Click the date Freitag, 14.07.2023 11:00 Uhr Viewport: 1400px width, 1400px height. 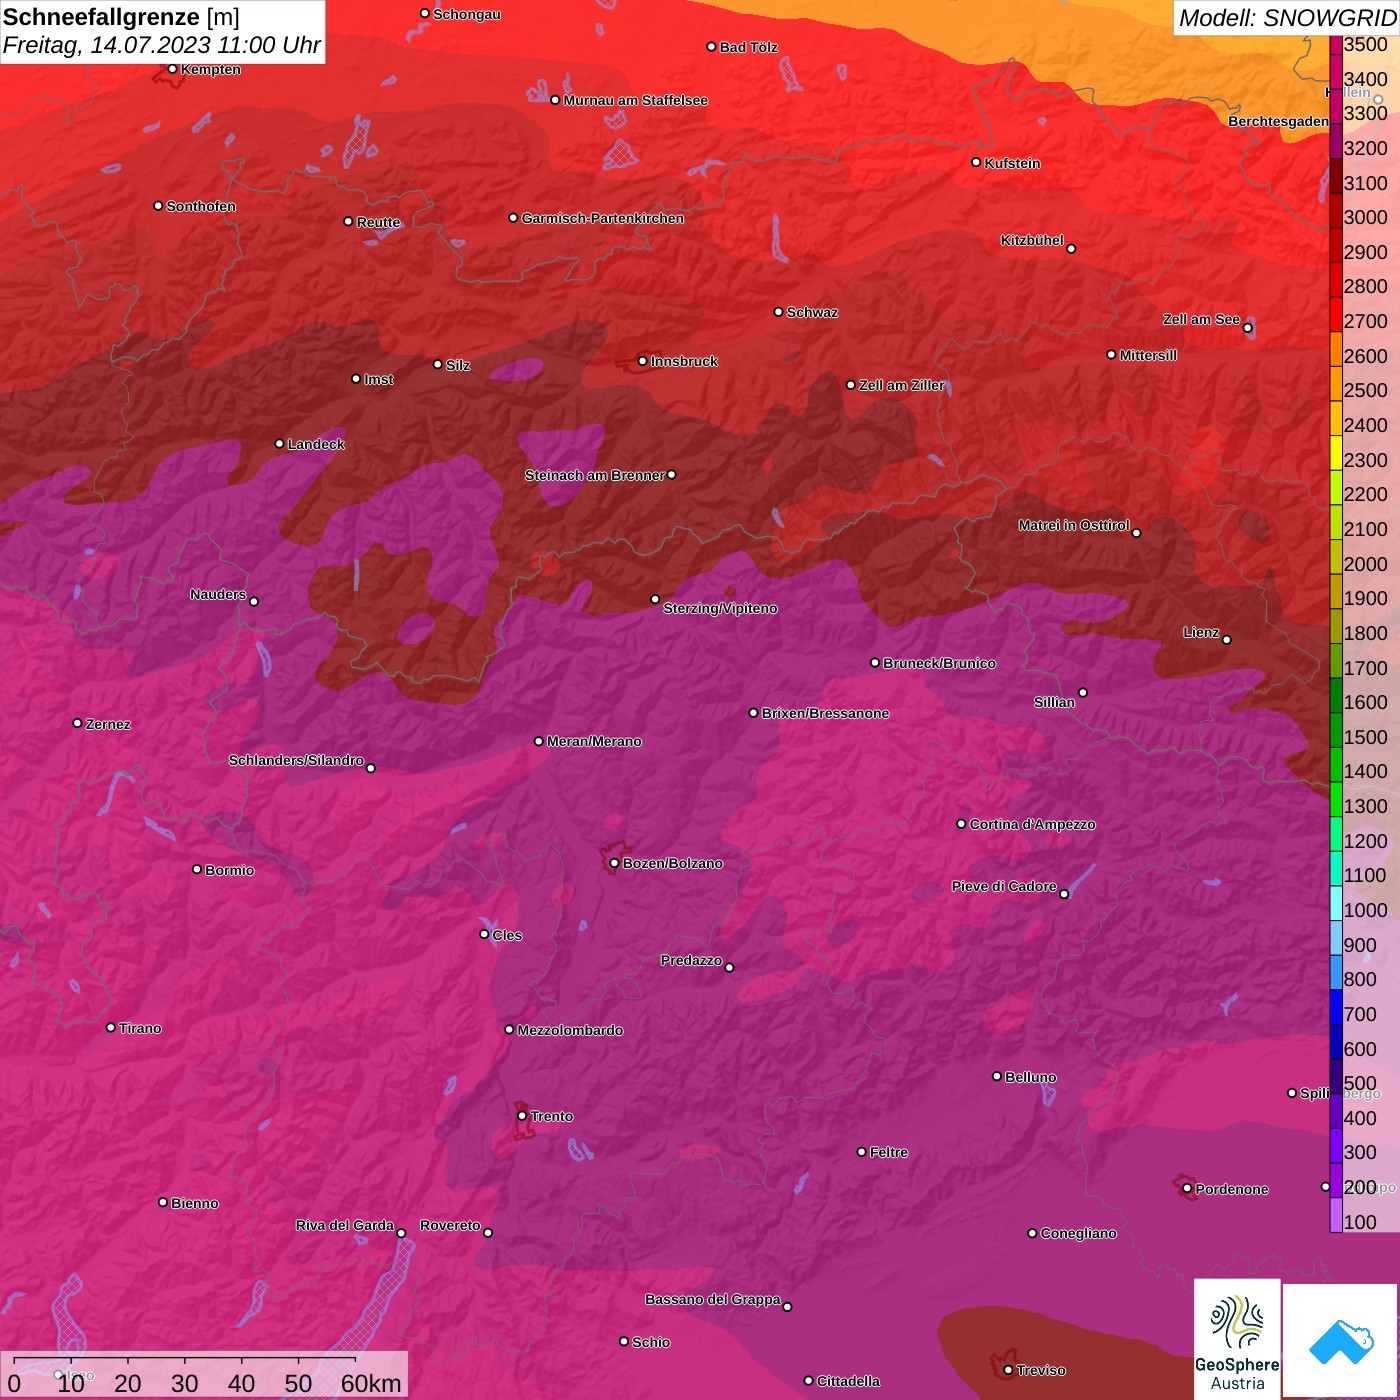[x=161, y=45]
